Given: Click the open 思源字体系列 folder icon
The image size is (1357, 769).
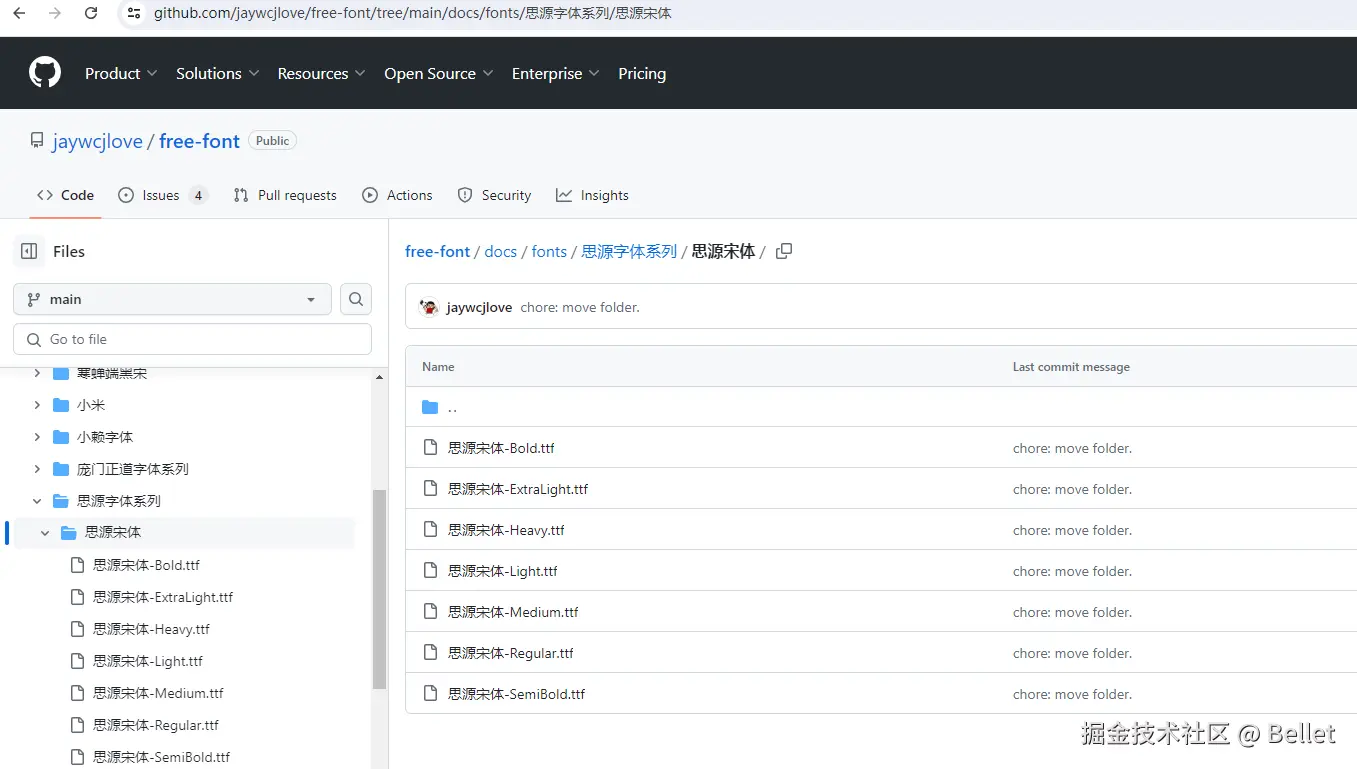Looking at the screenshot, I should tap(61, 501).
